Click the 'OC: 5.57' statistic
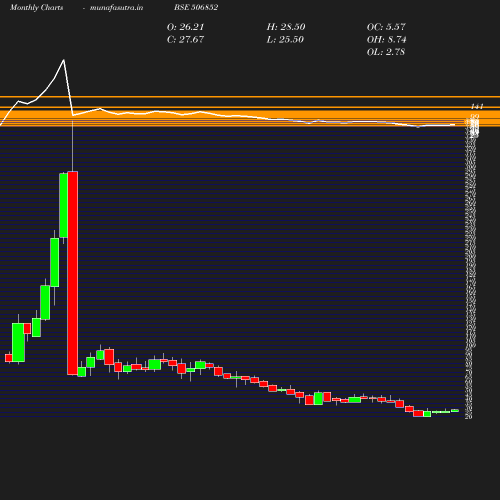The width and height of the screenshot is (500, 500). 386,27
